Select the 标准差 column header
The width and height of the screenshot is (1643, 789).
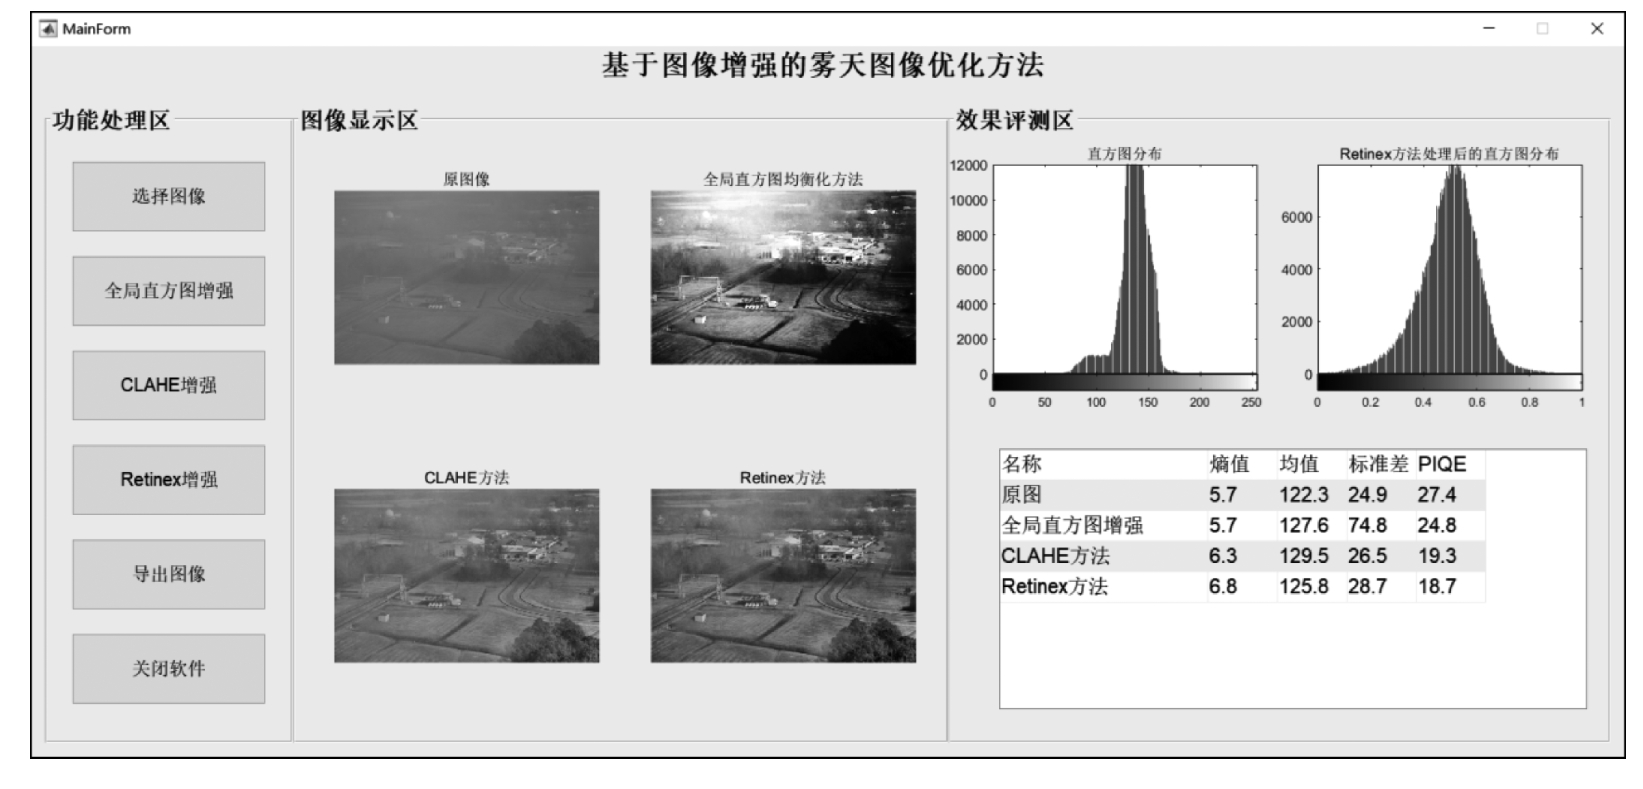[1379, 464]
